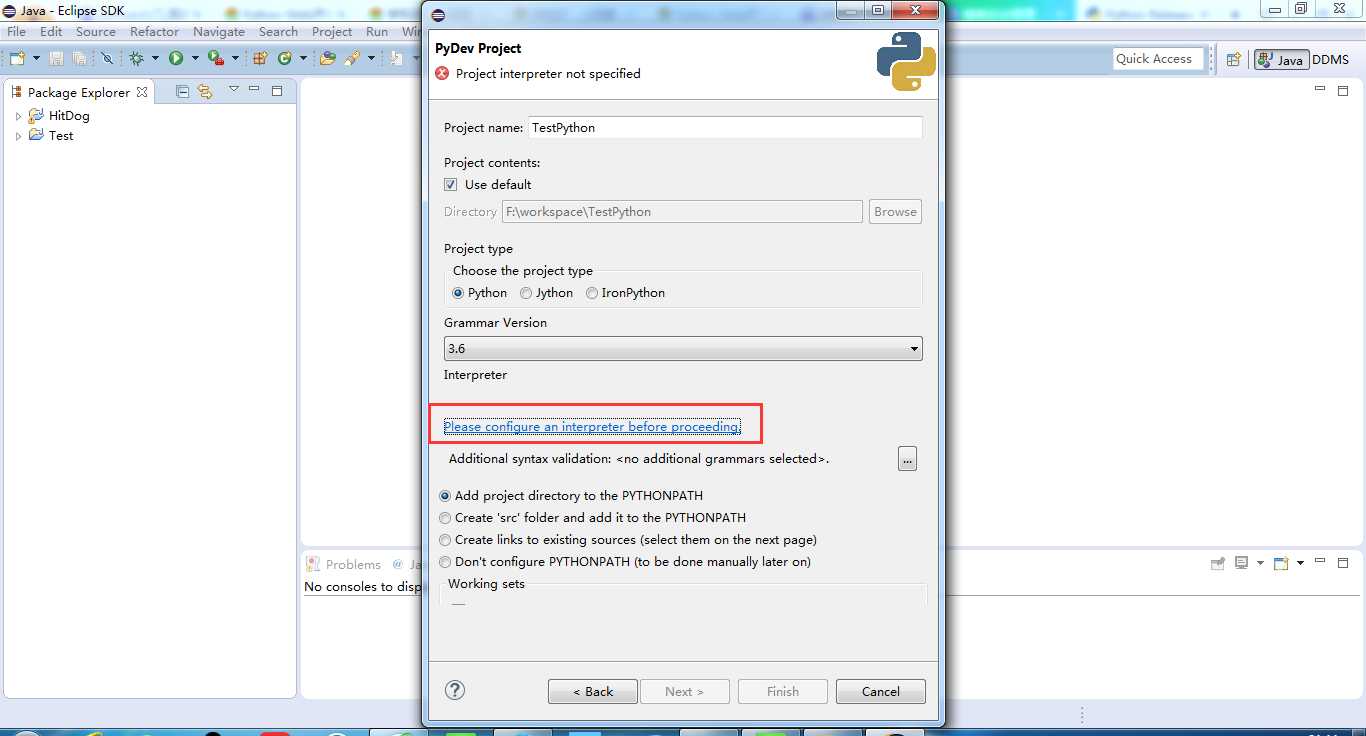Click the Display Selected Console icon

tap(1241, 563)
